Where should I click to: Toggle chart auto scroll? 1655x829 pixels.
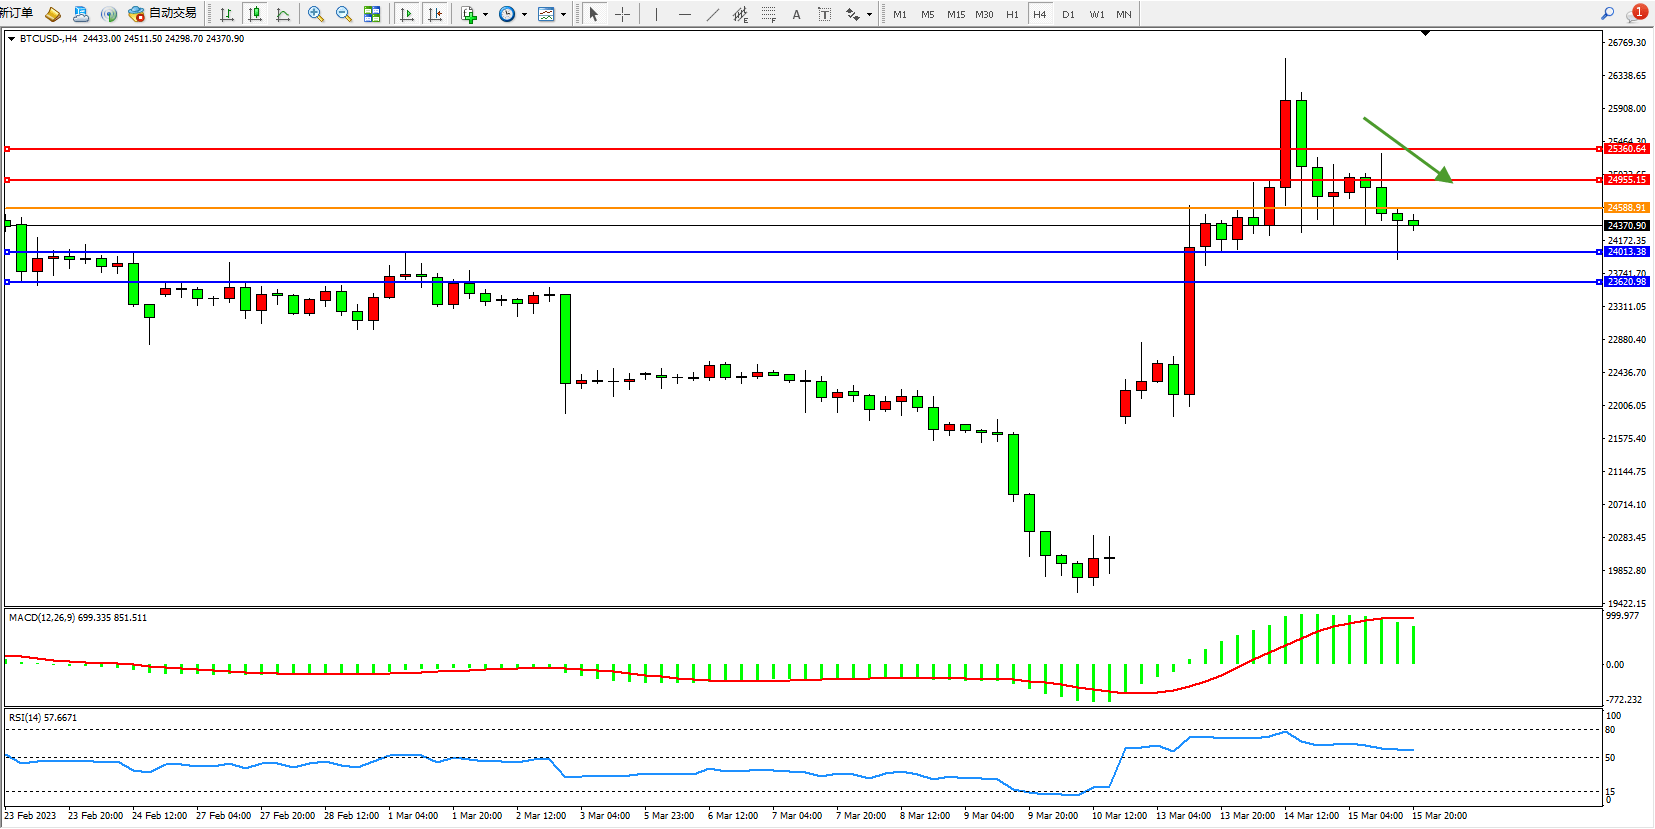point(407,14)
